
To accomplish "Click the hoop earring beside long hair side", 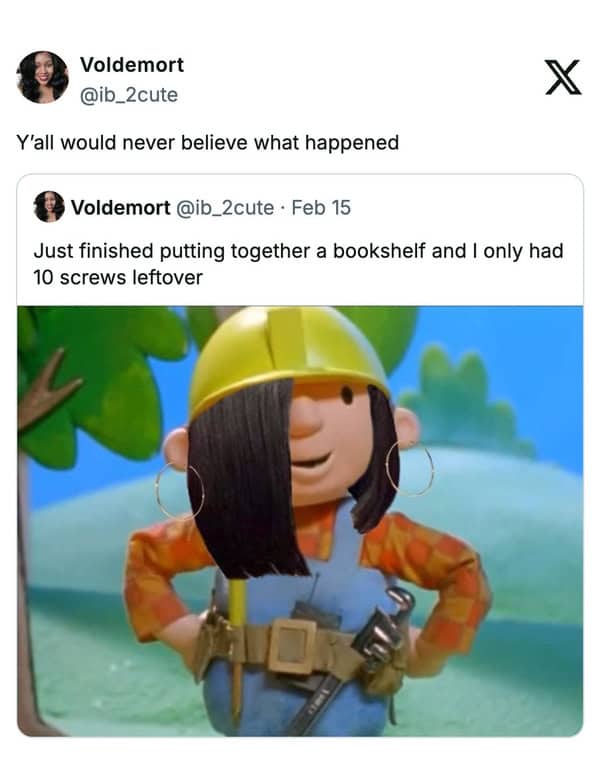I will (x=180, y=491).
